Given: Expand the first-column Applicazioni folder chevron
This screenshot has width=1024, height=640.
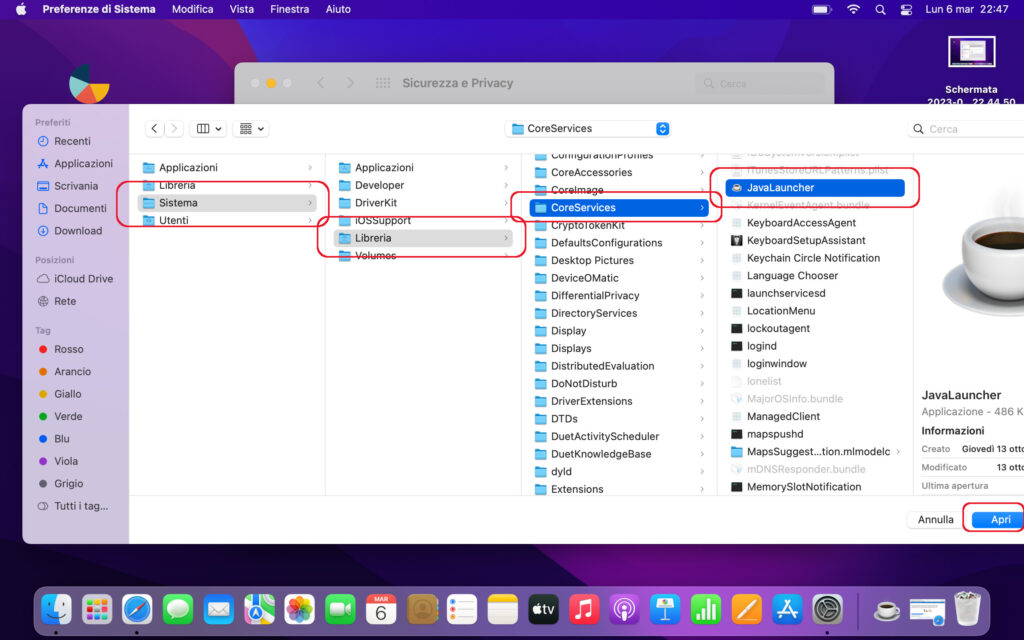Looking at the screenshot, I should (310, 168).
